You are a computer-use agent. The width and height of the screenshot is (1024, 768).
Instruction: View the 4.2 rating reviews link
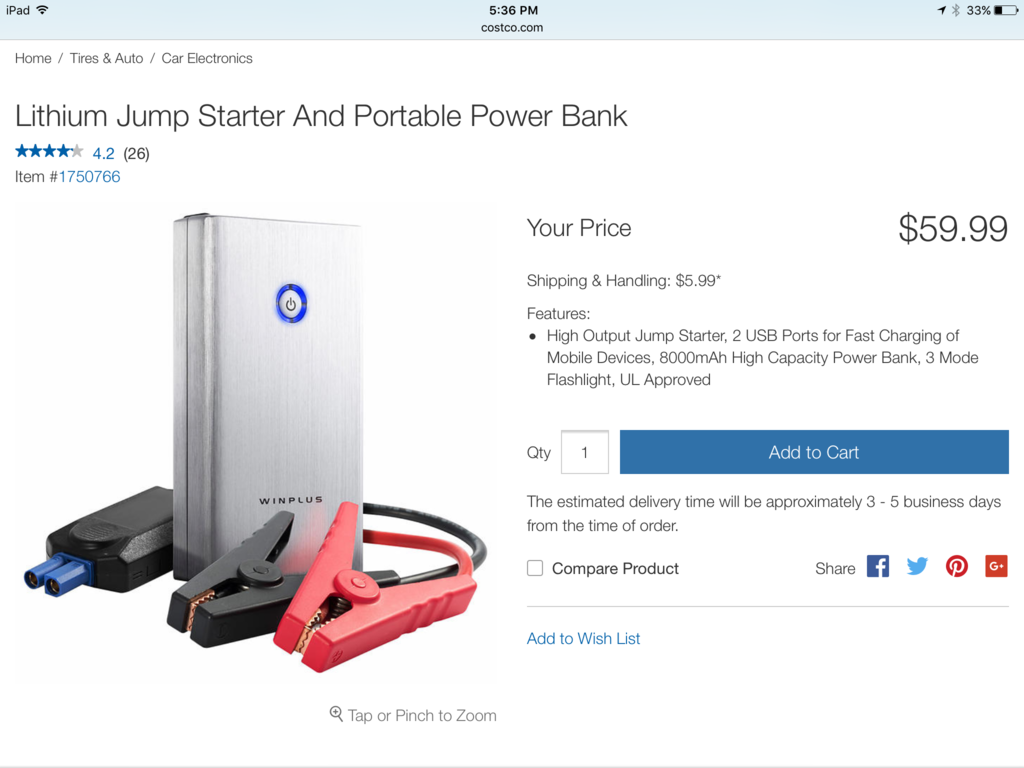pyautogui.click(x=103, y=153)
